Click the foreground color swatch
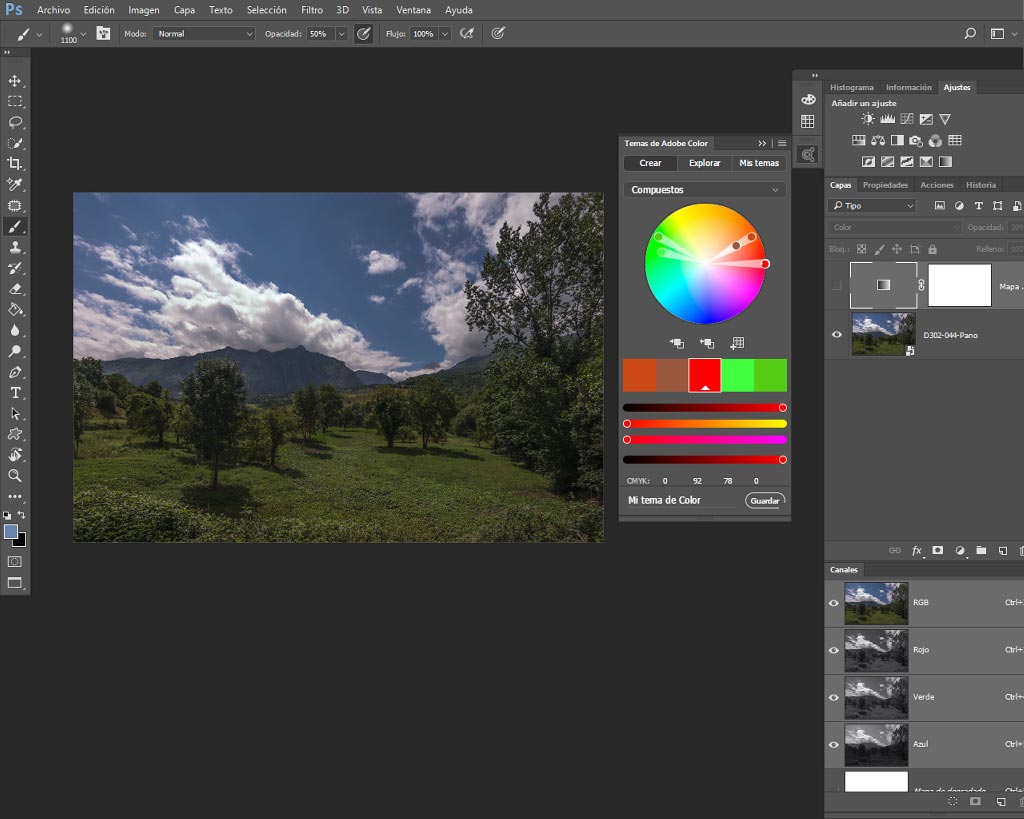1024x819 pixels. click(10, 532)
